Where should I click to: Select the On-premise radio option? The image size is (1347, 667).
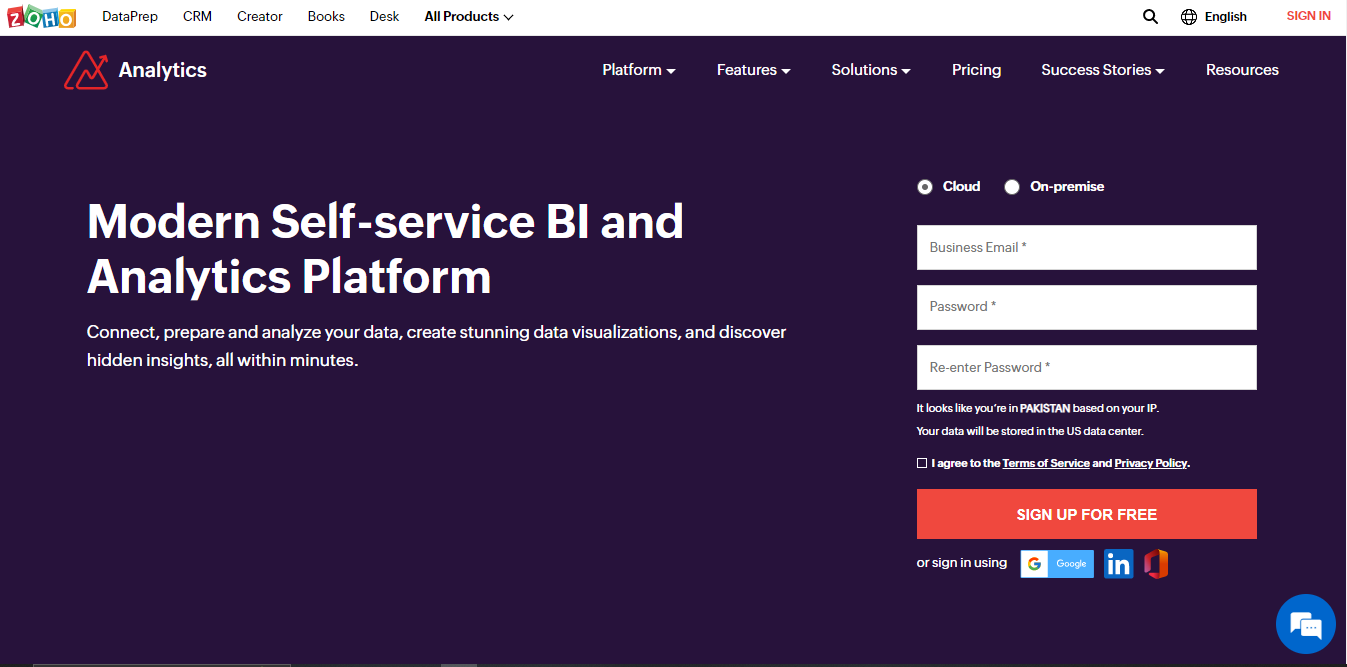(x=1012, y=187)
